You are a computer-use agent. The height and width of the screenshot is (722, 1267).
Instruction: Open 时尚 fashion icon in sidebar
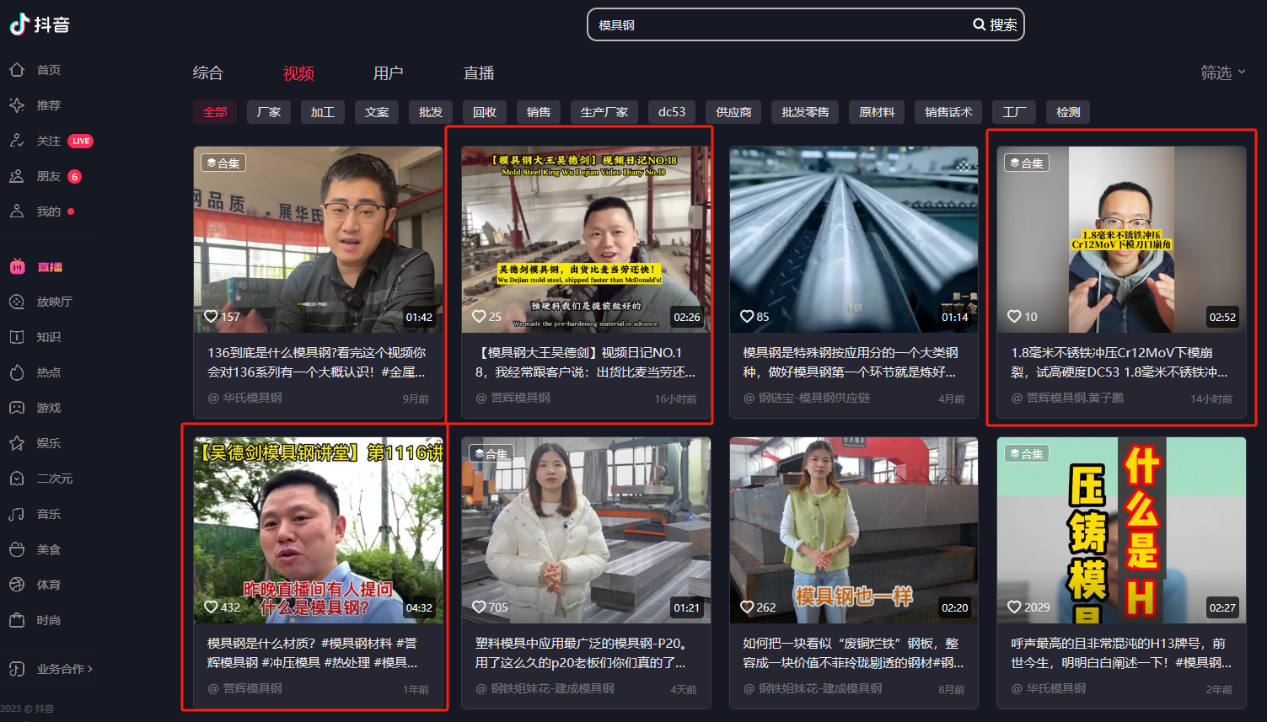17,620
